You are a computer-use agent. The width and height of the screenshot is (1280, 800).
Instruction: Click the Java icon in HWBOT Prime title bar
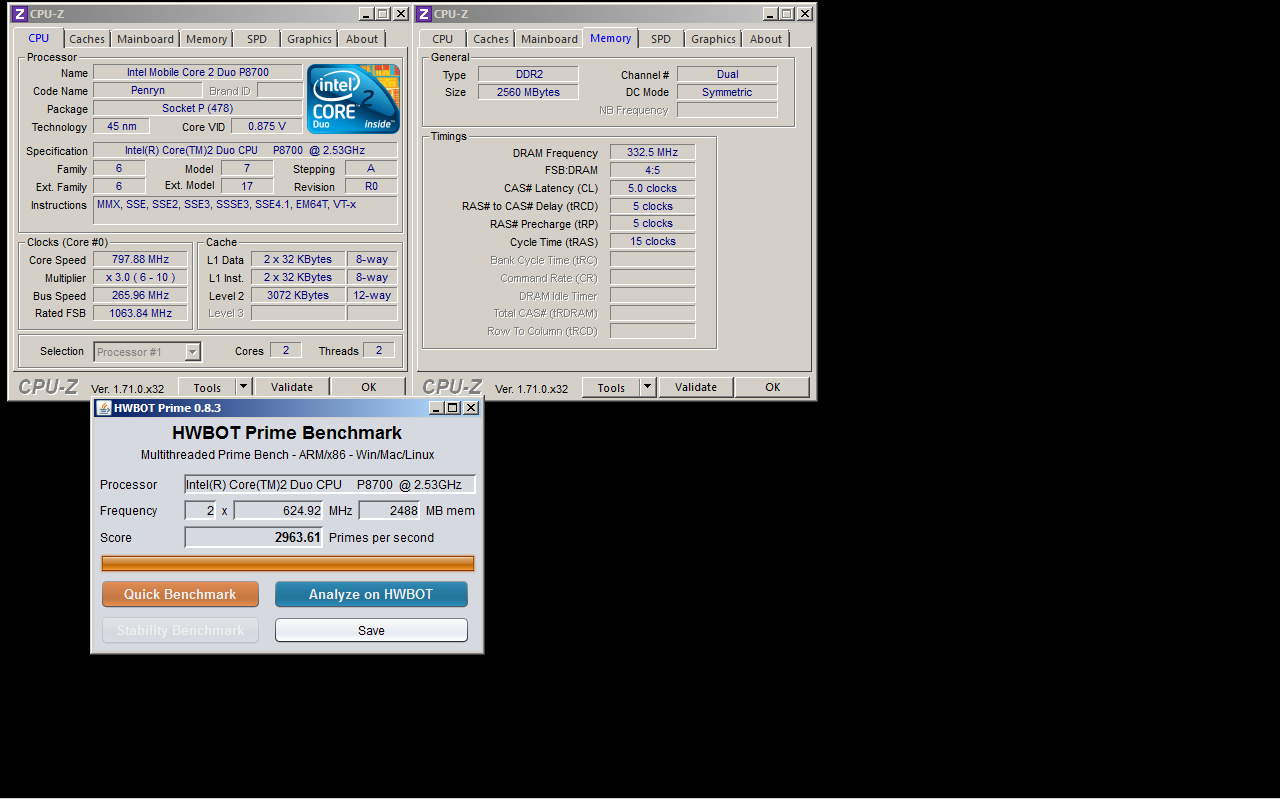pyautogui.click(x=103, y=408)
